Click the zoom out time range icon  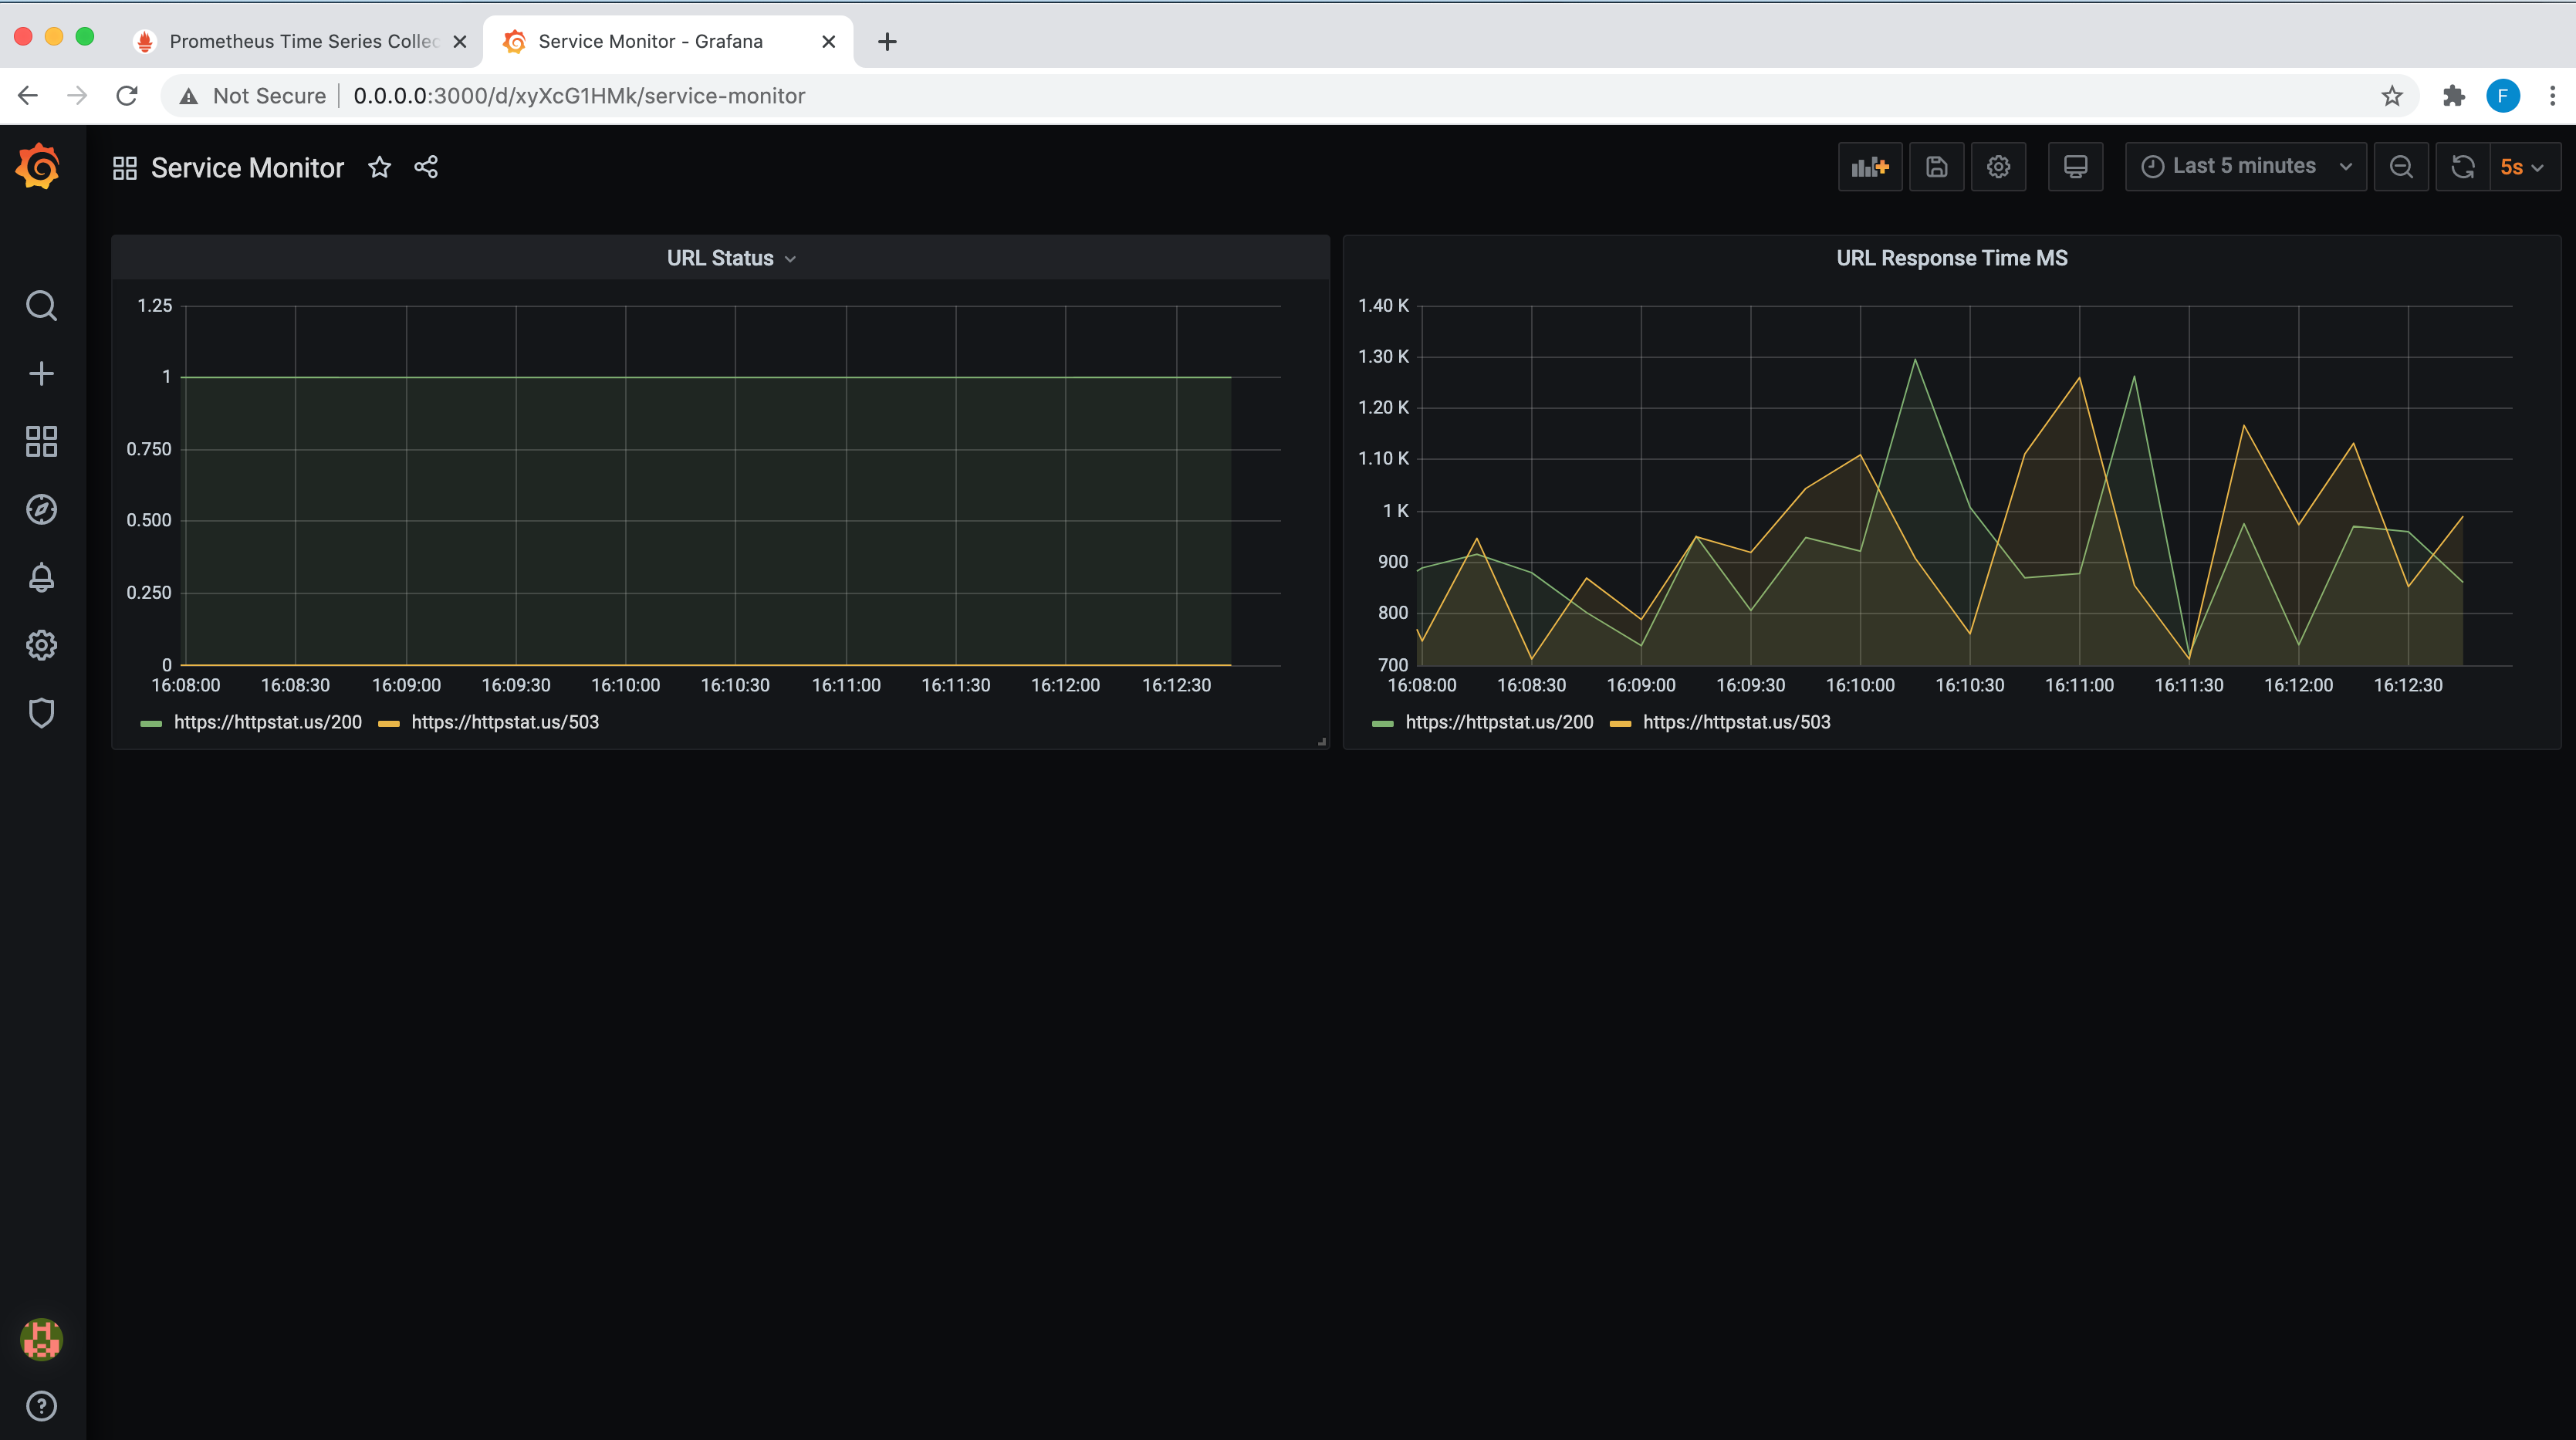pos(2400,167)
